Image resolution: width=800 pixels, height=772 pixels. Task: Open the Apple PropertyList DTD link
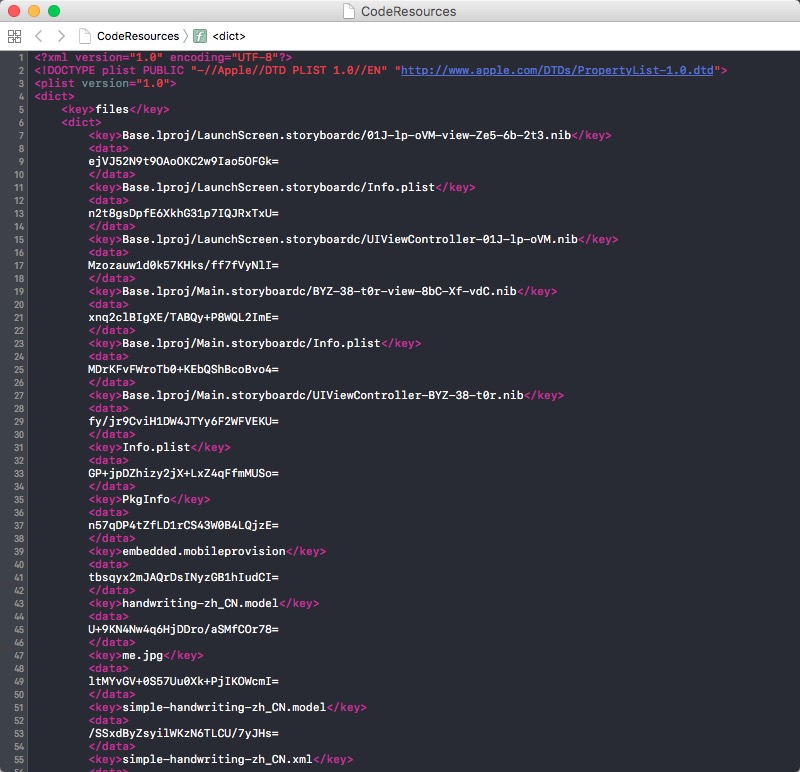[559, 70]
